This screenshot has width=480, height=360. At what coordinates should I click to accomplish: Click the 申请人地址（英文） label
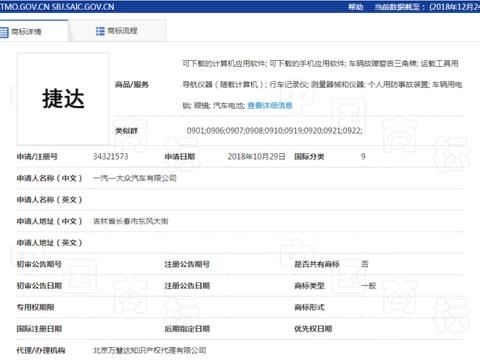tap(49, 243)
